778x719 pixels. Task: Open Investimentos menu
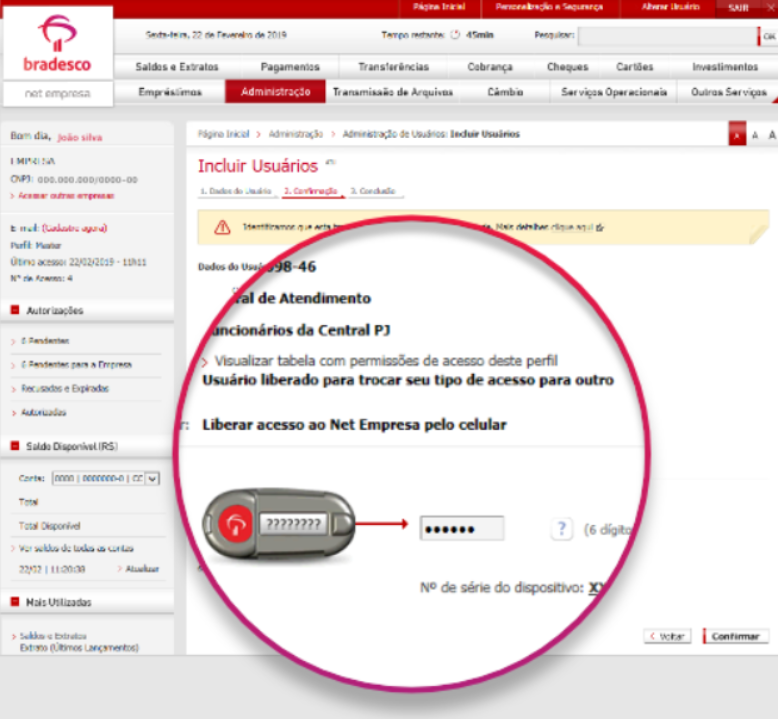pos(725,66)
